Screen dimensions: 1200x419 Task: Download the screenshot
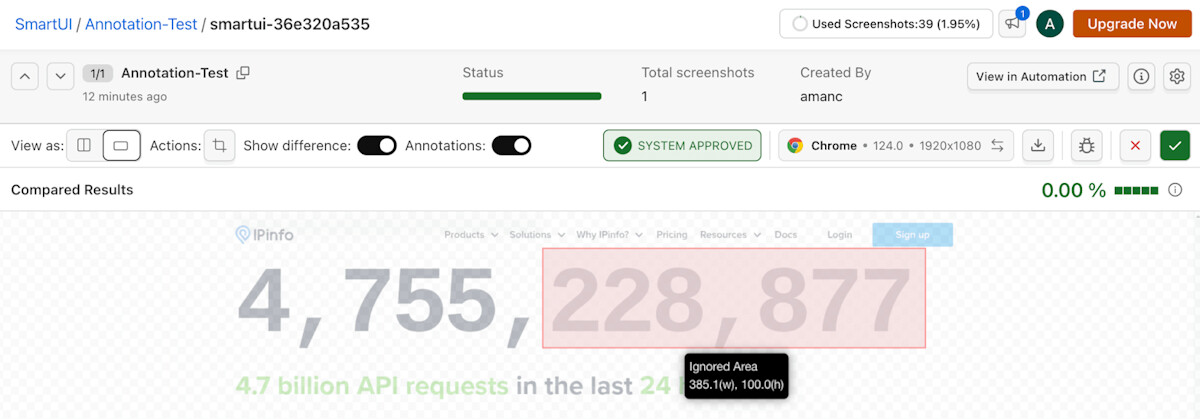pyautogui.click(x=1038, y=146)
